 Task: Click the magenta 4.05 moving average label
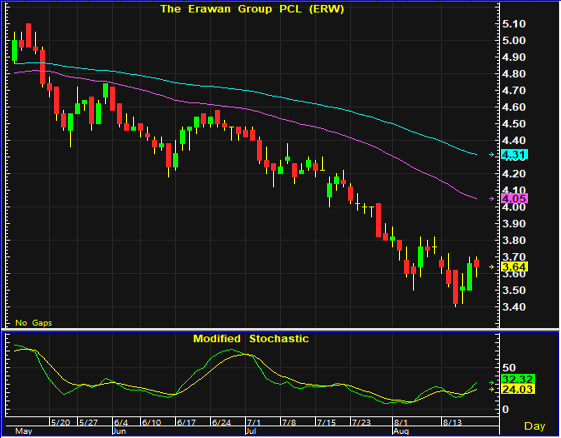(514, 198)
